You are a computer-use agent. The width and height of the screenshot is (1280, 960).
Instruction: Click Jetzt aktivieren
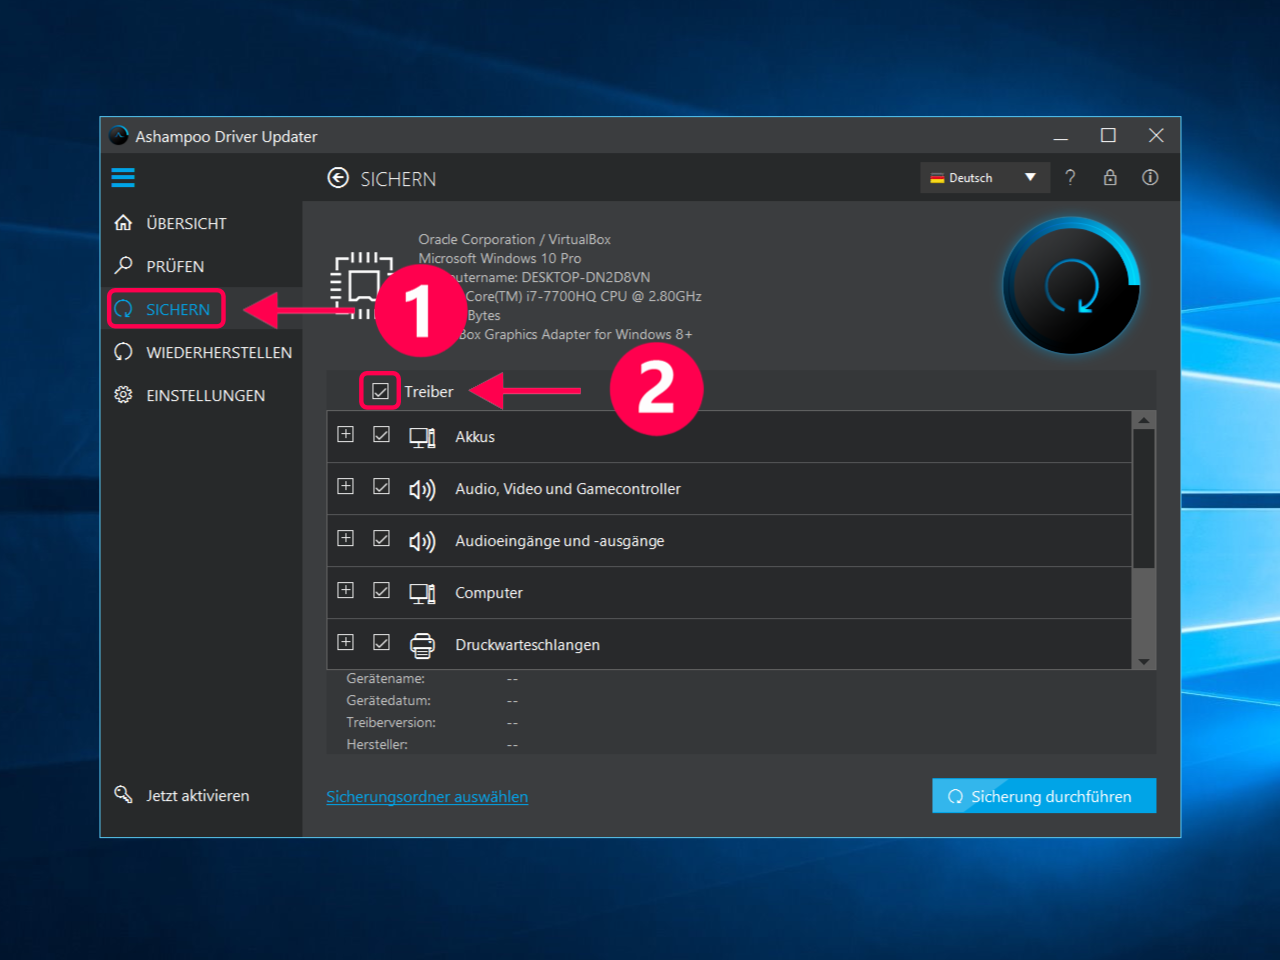pyautogui.click(x=198, y=795)
